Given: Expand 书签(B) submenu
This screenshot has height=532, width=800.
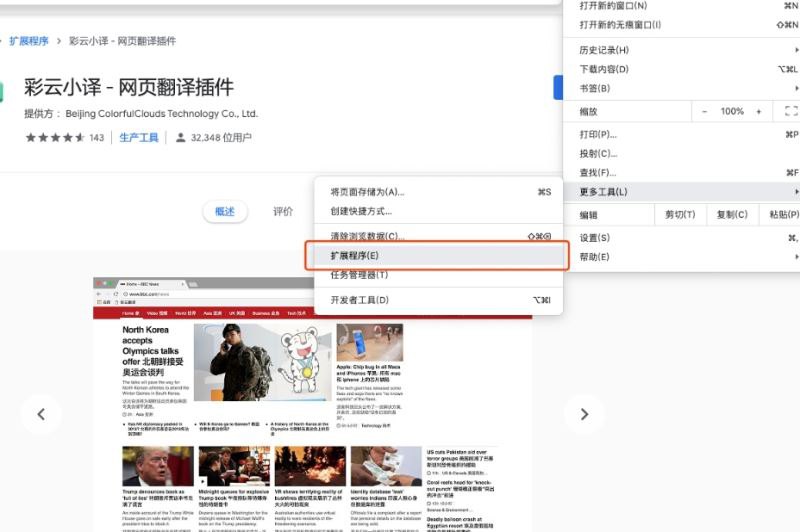Looking at the screenshot, I should (682, 88).
